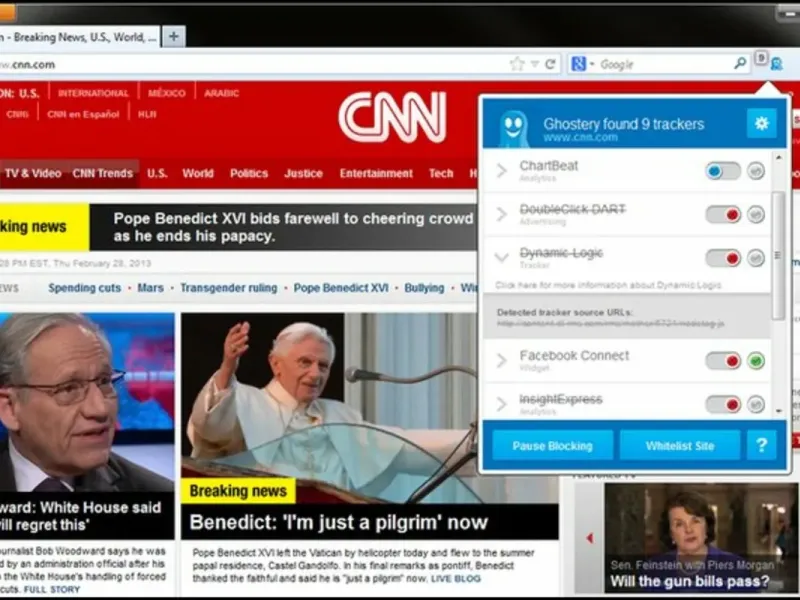The image size is (800, 600).
Task: Click Whitelist Site button
Action: [680, 445]
